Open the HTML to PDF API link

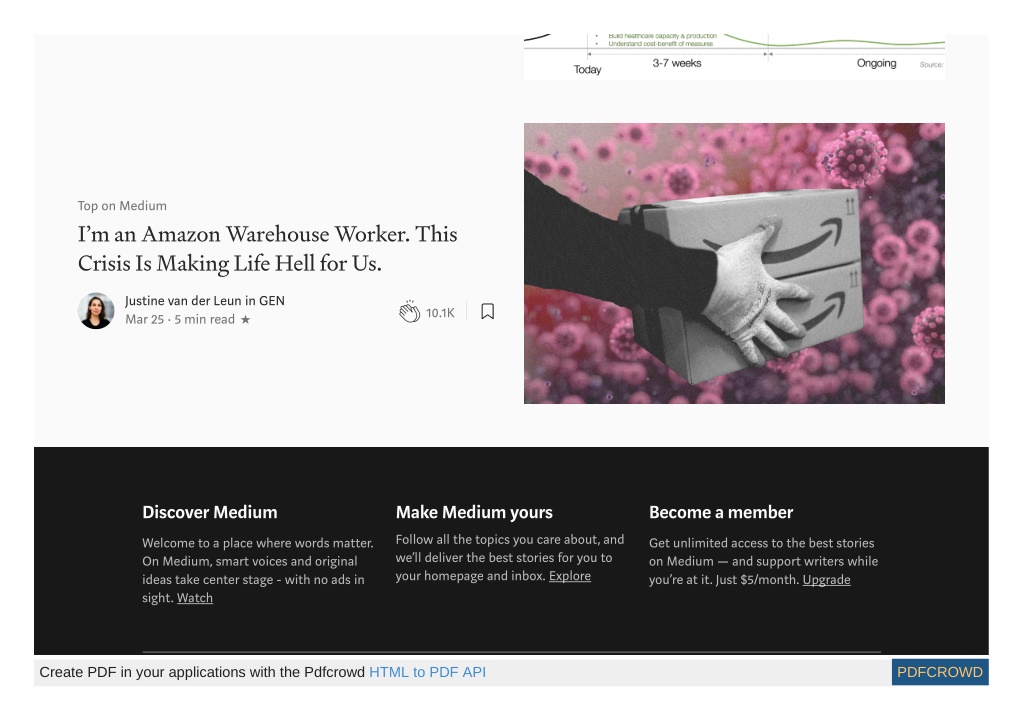[x=427, y=672]
